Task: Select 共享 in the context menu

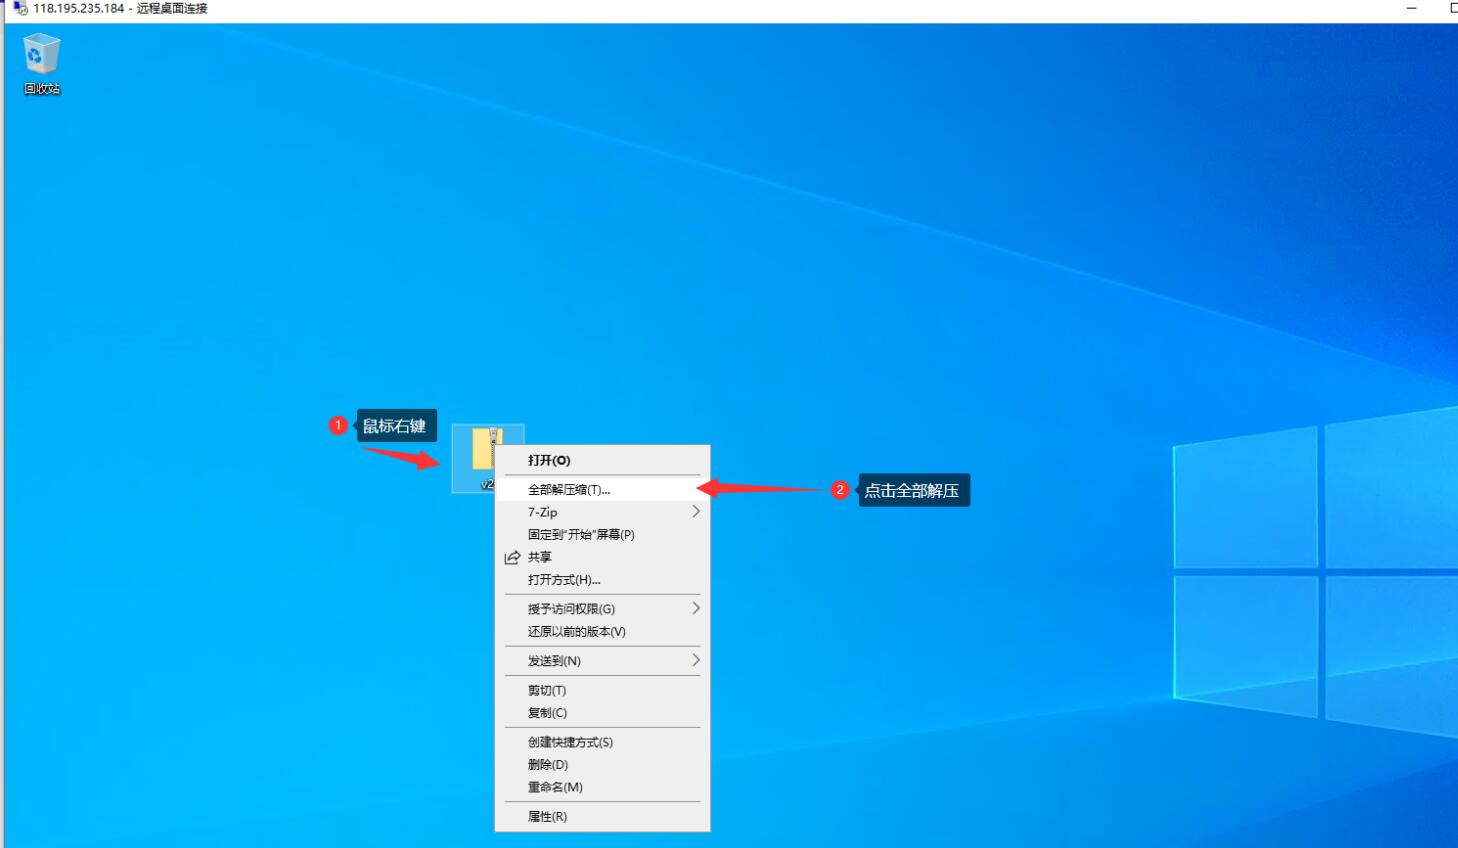Action: click(602, 557)
